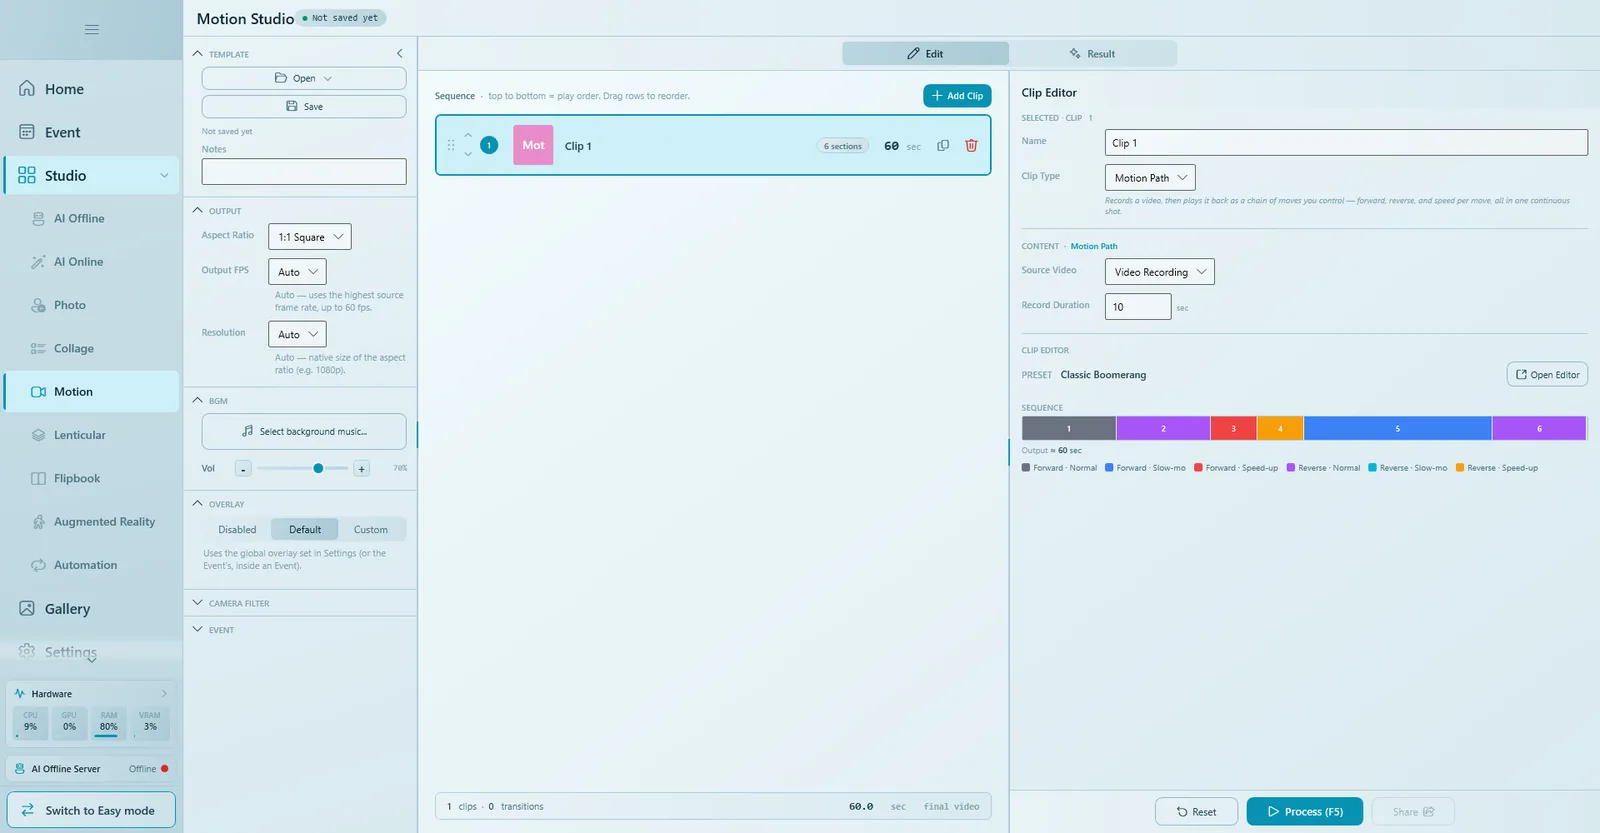Open the Hardware monitor panel
The image size is (1600, 833).
(x=91, y=694)
